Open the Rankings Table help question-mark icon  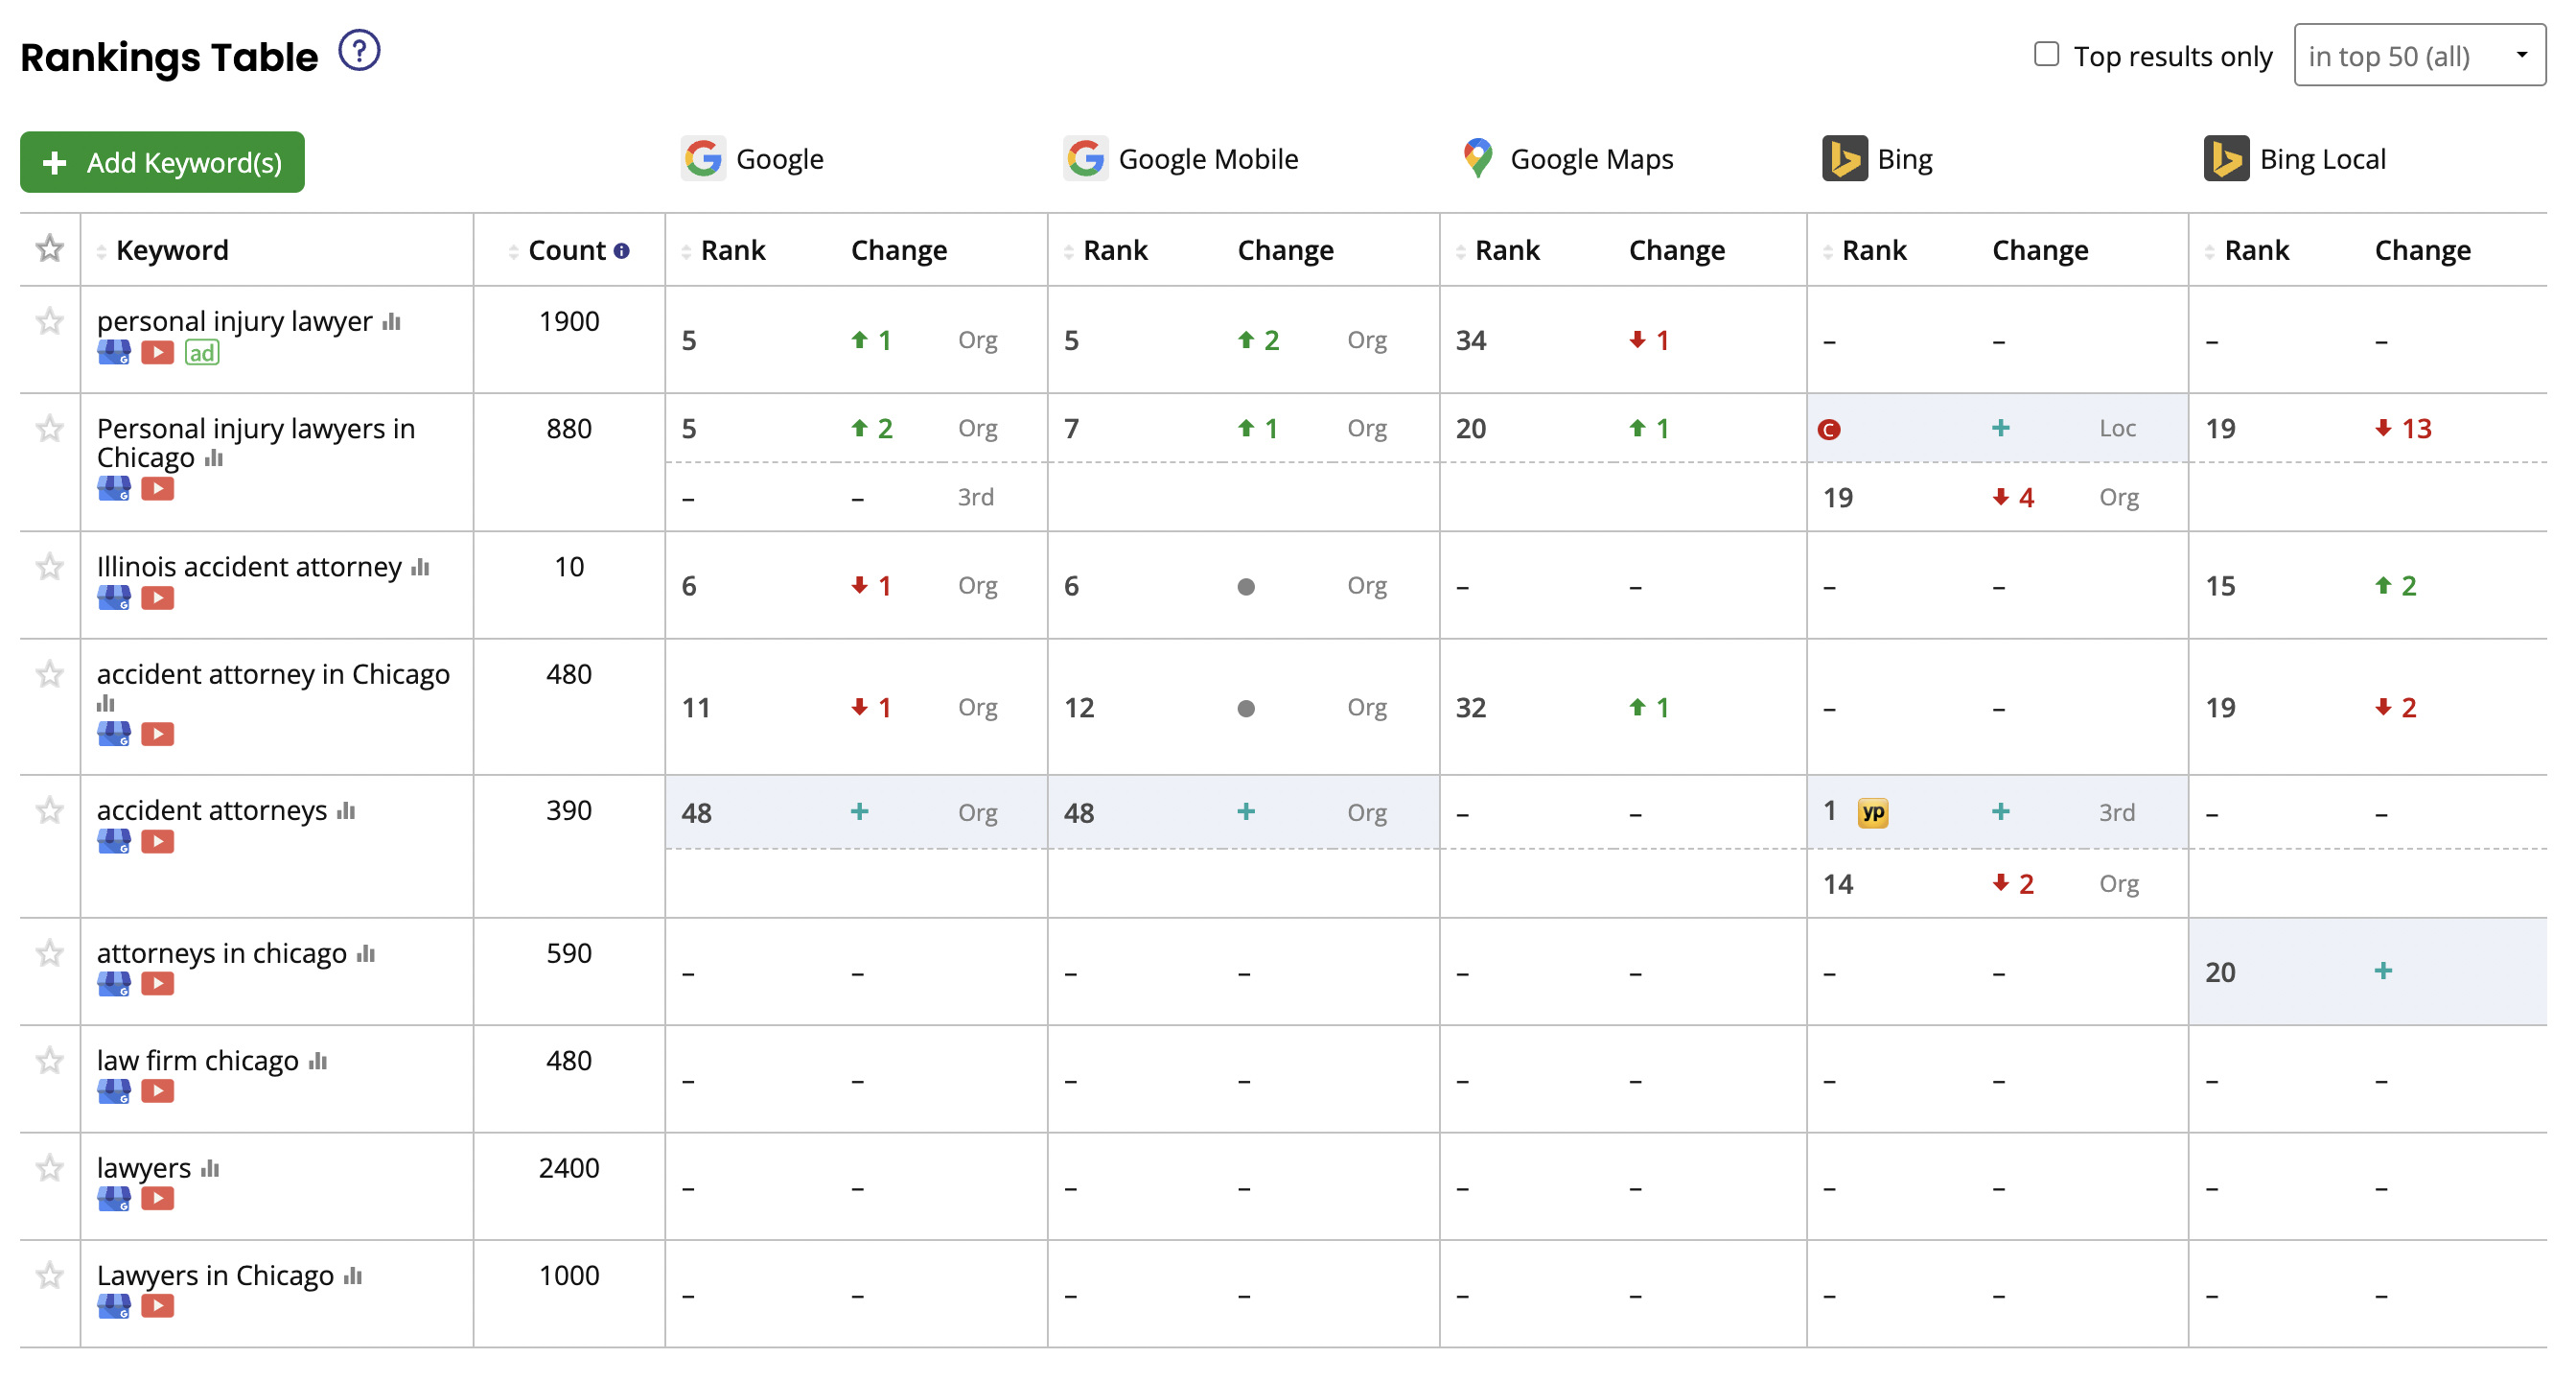(359, 51)
